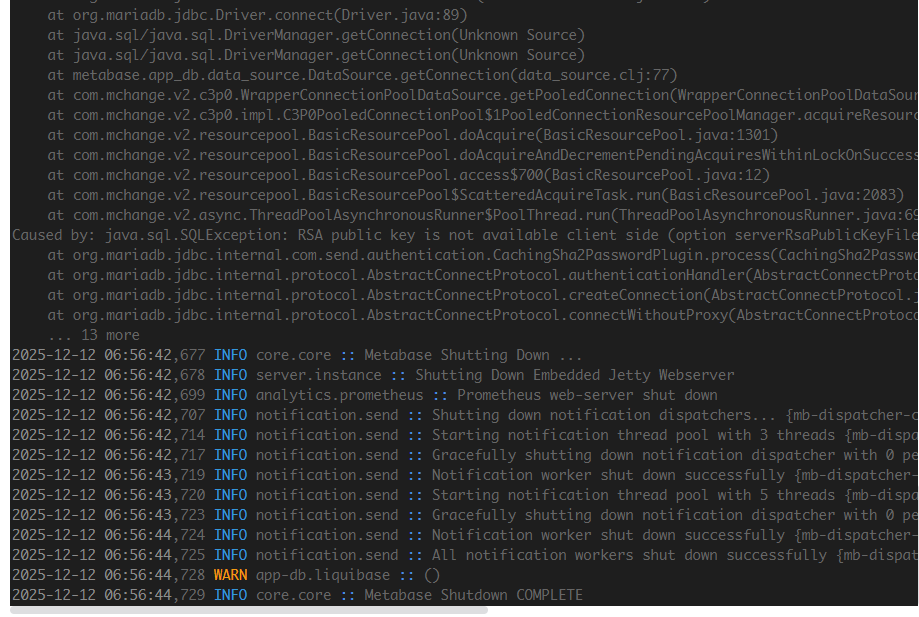Click the horizontal scrollbar thumb at bottom
The width and height of the screenshot is (919, 617).
pos(248,609)
